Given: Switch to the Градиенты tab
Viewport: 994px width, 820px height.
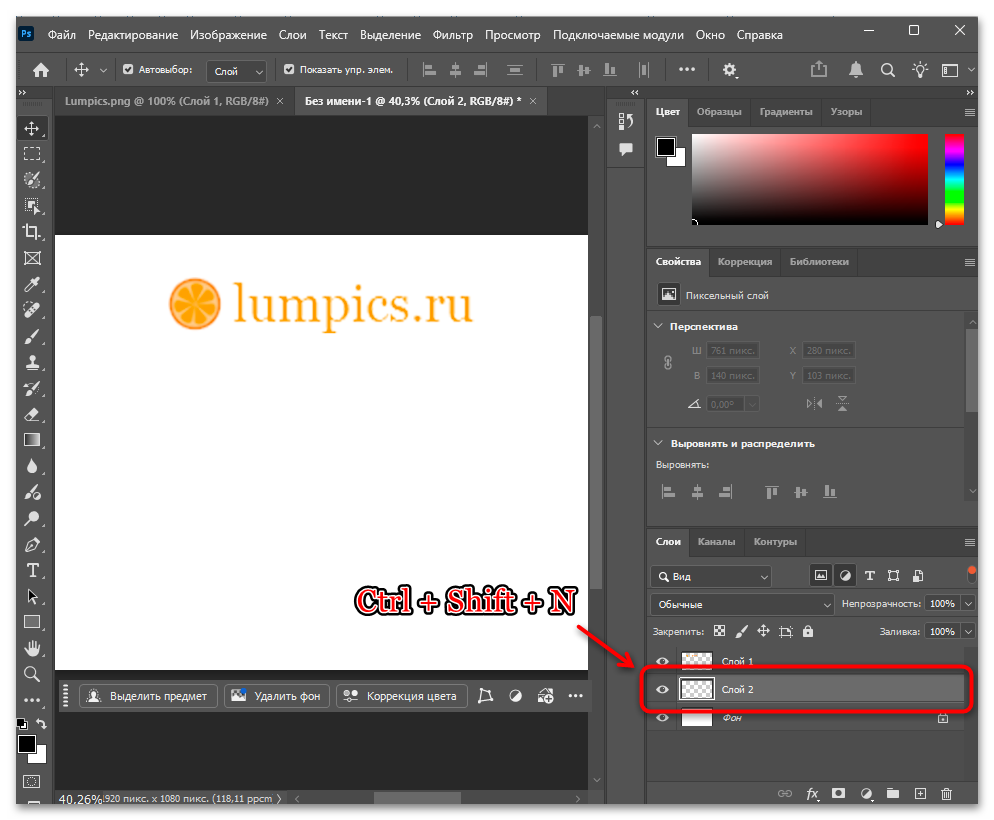Looking at the screenshot, I should pos(786,112).
